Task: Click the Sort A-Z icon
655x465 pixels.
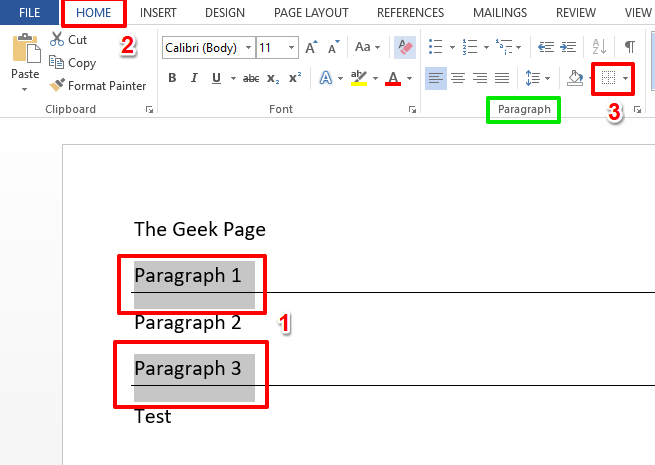Action: click(600, 47)
